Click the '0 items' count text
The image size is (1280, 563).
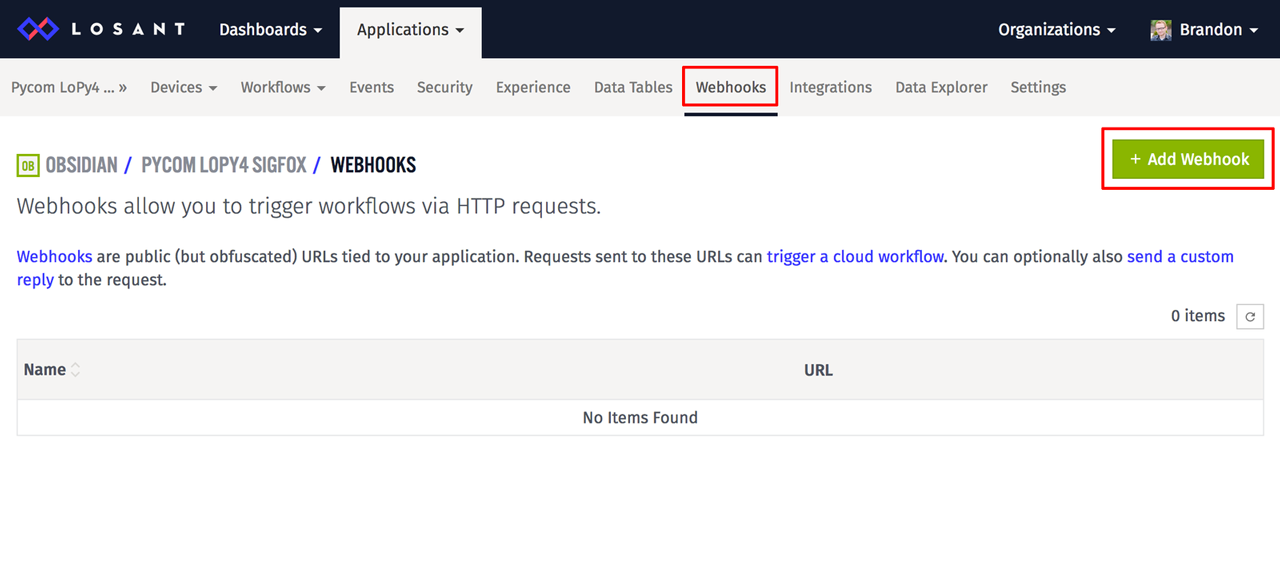tap(1198, 316)
